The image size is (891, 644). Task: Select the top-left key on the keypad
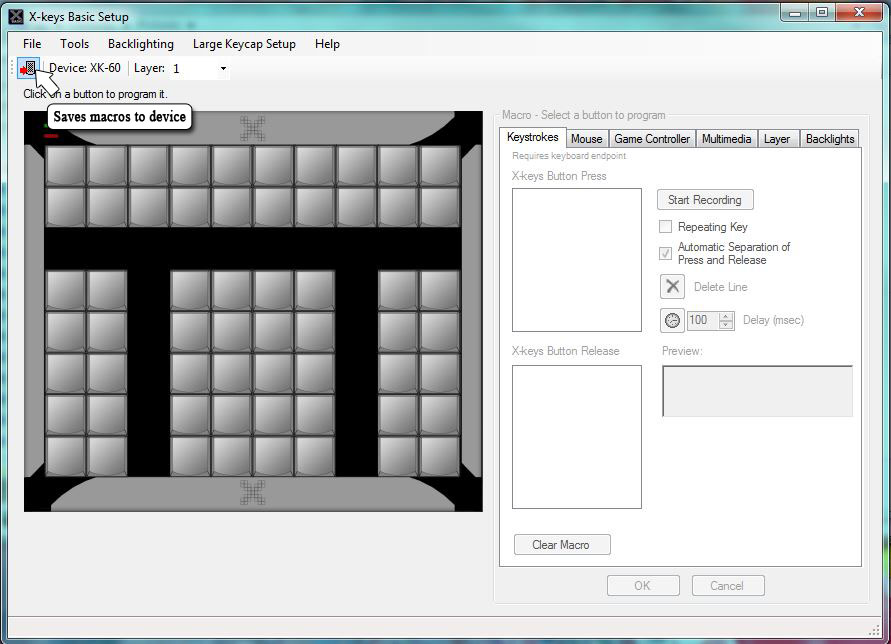click(x=65, y=166)
